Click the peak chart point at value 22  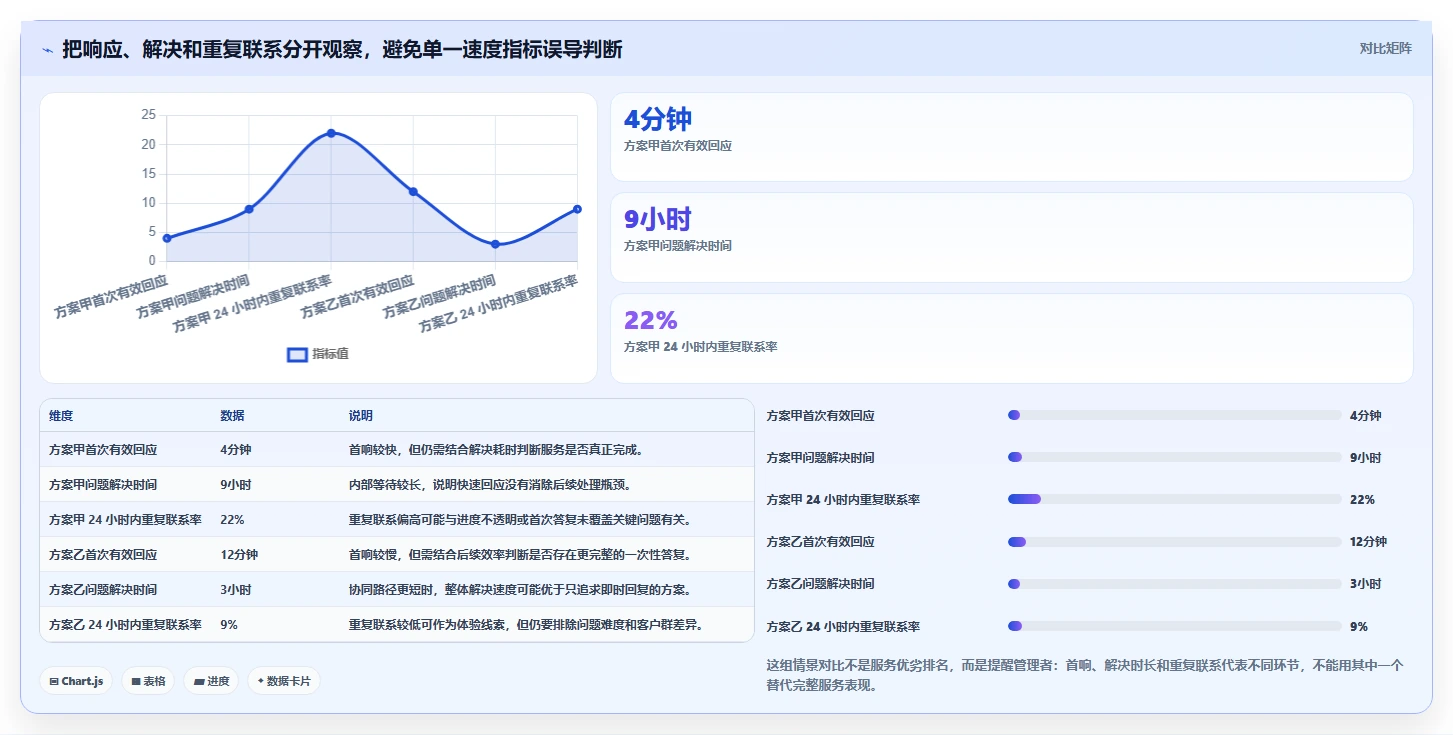[331, 133]
